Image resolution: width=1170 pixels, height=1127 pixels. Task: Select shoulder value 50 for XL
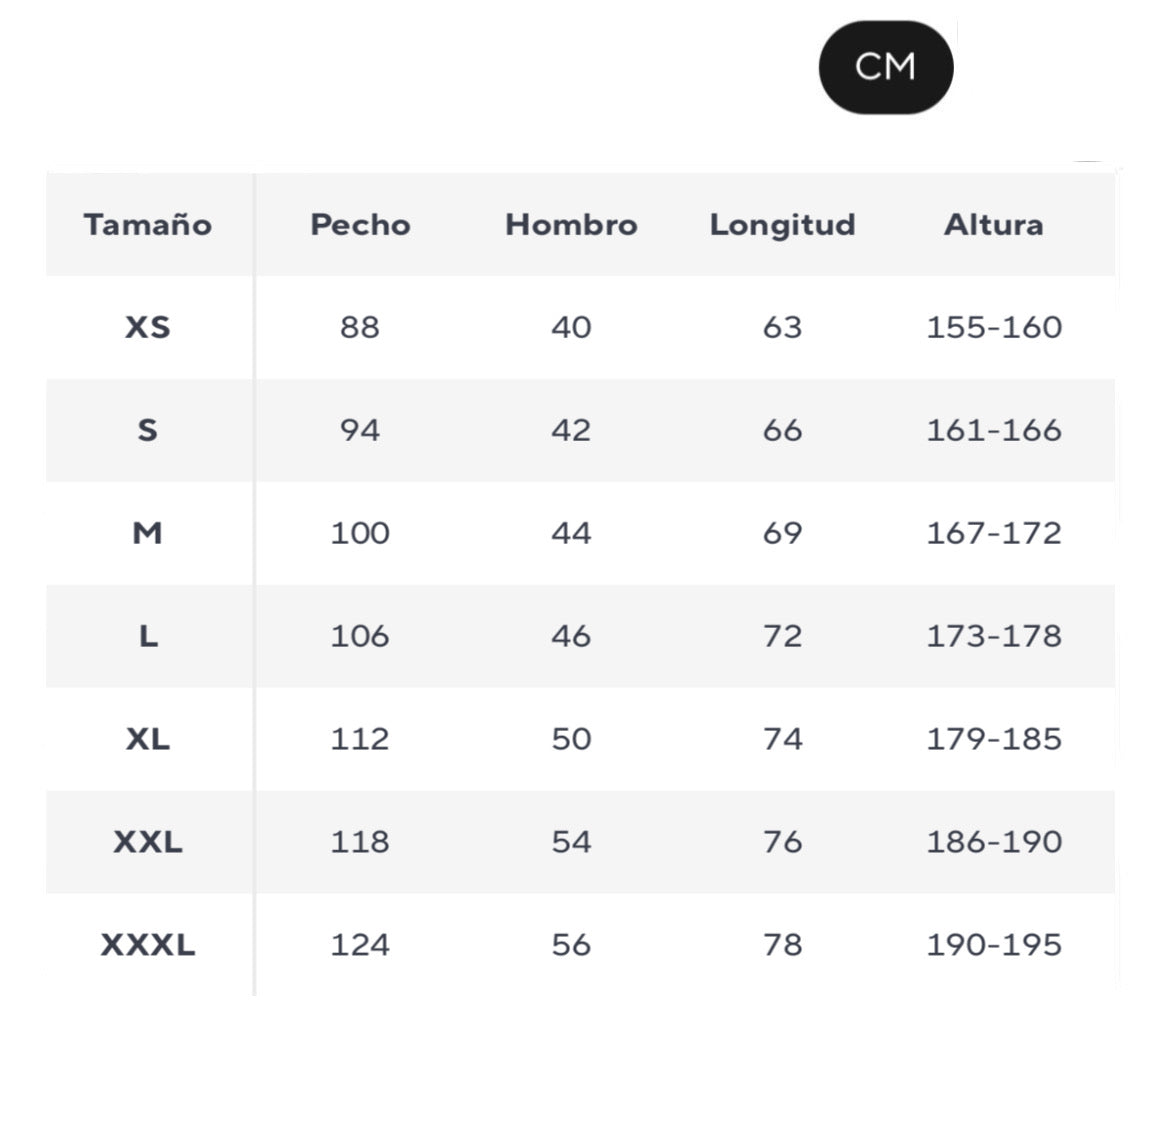coord(571,739)
